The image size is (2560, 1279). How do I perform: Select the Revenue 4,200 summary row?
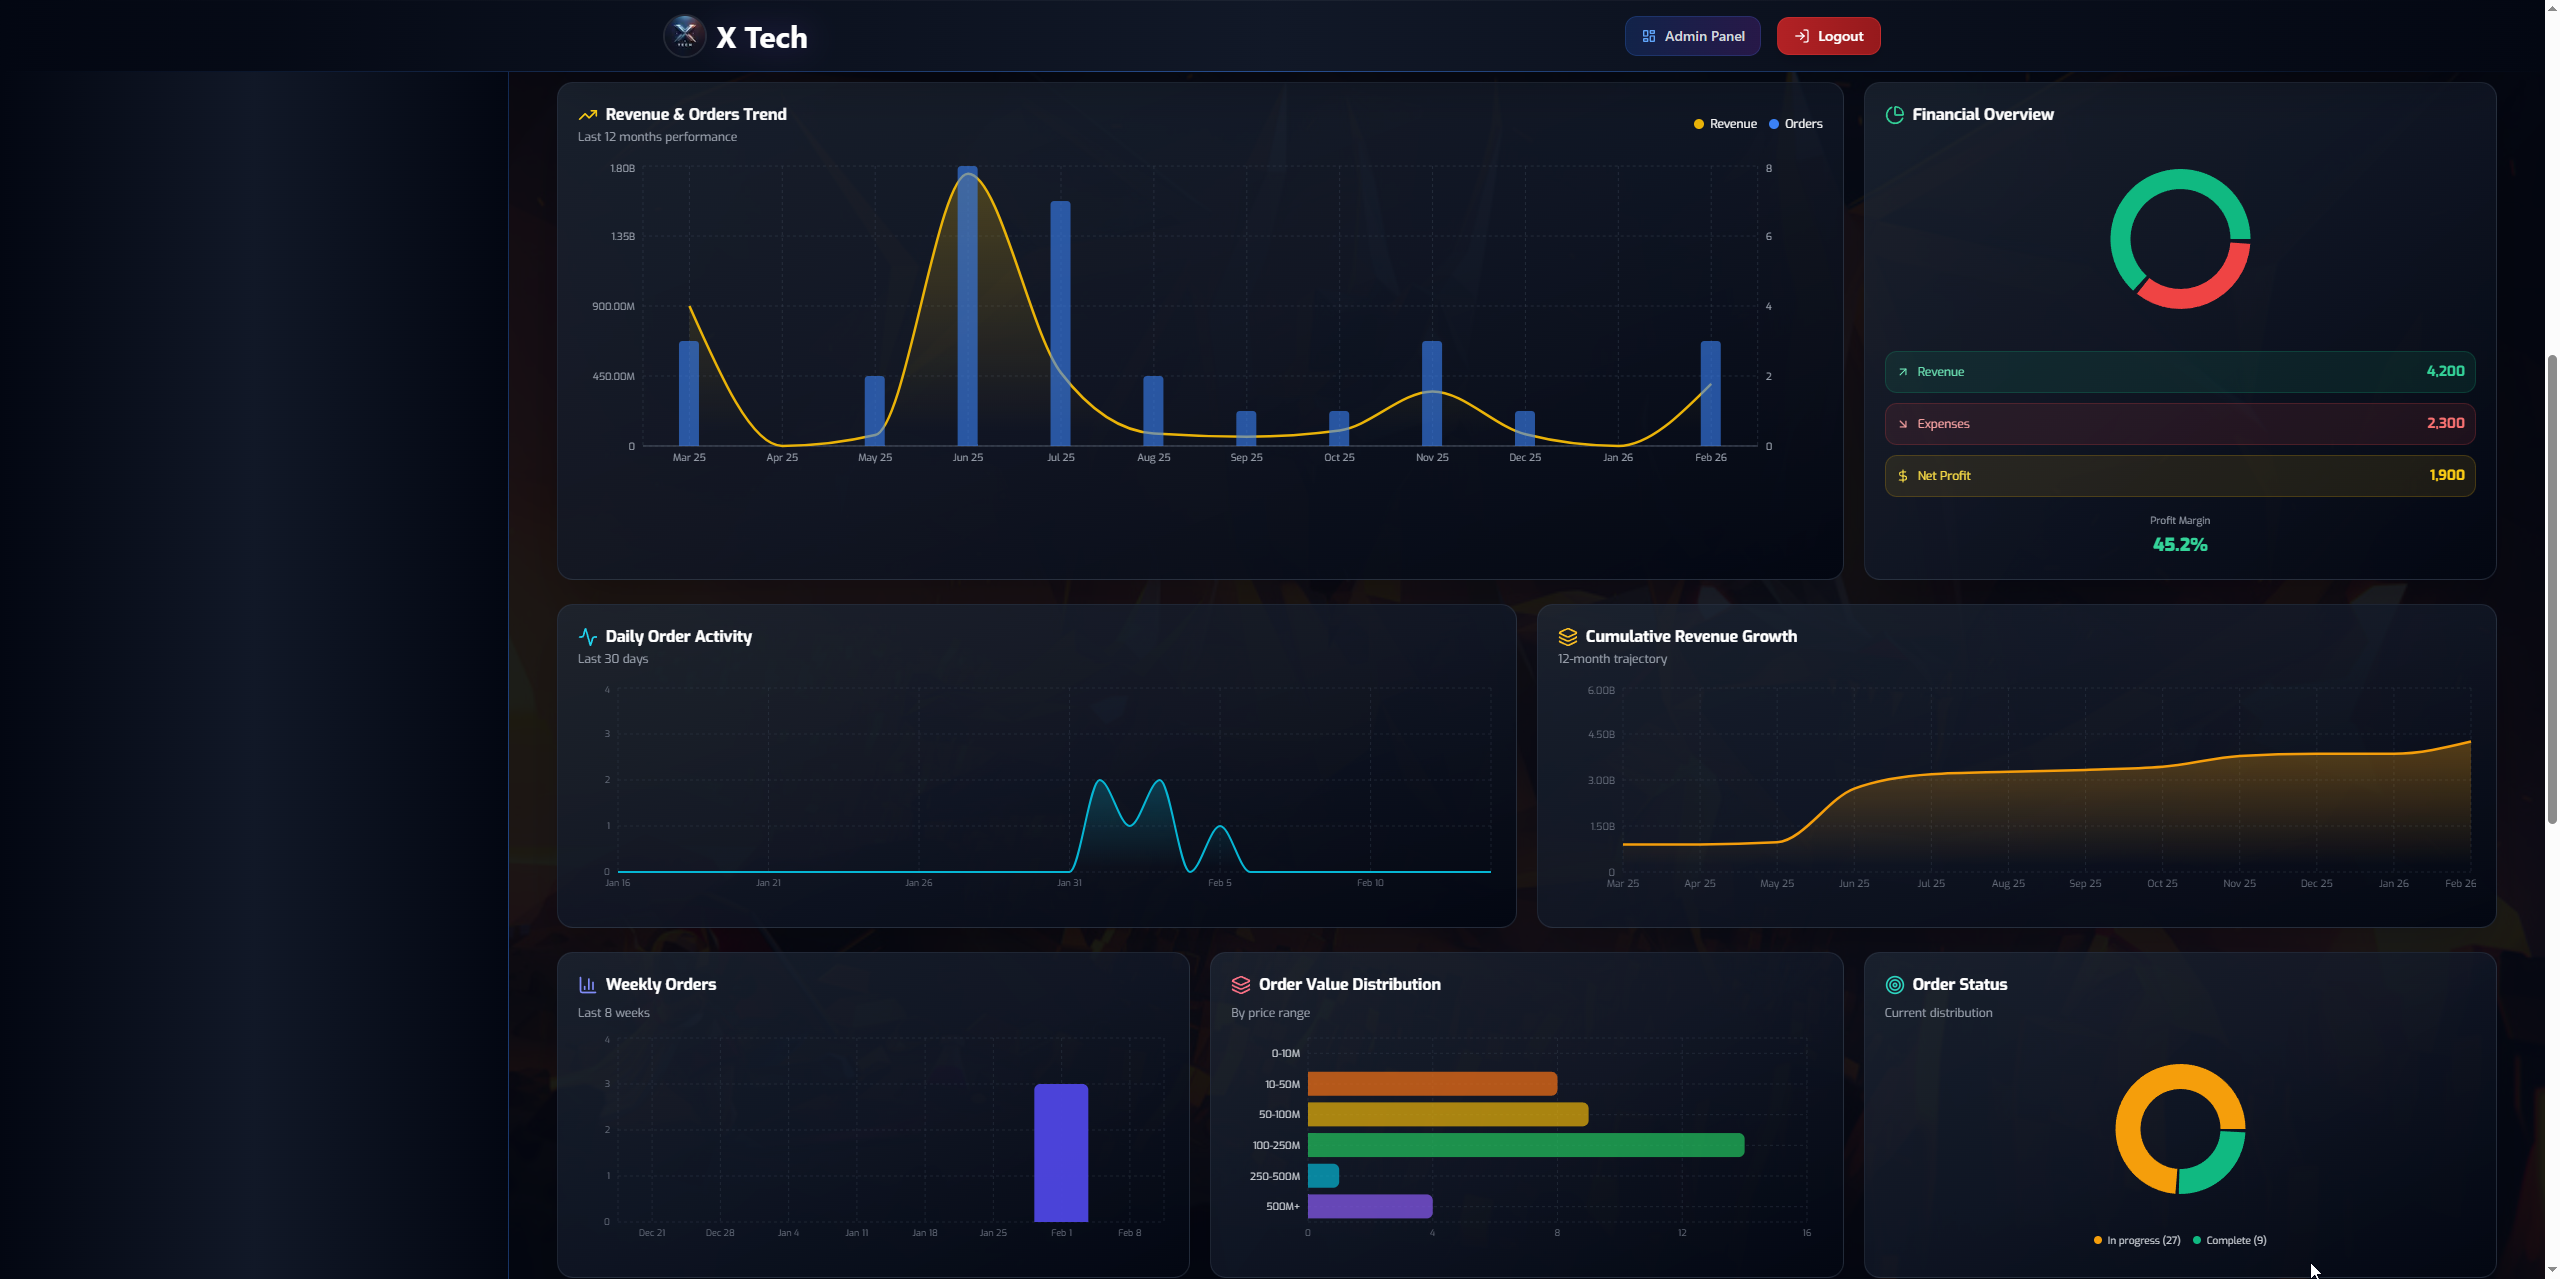[x=2180, y=372]
